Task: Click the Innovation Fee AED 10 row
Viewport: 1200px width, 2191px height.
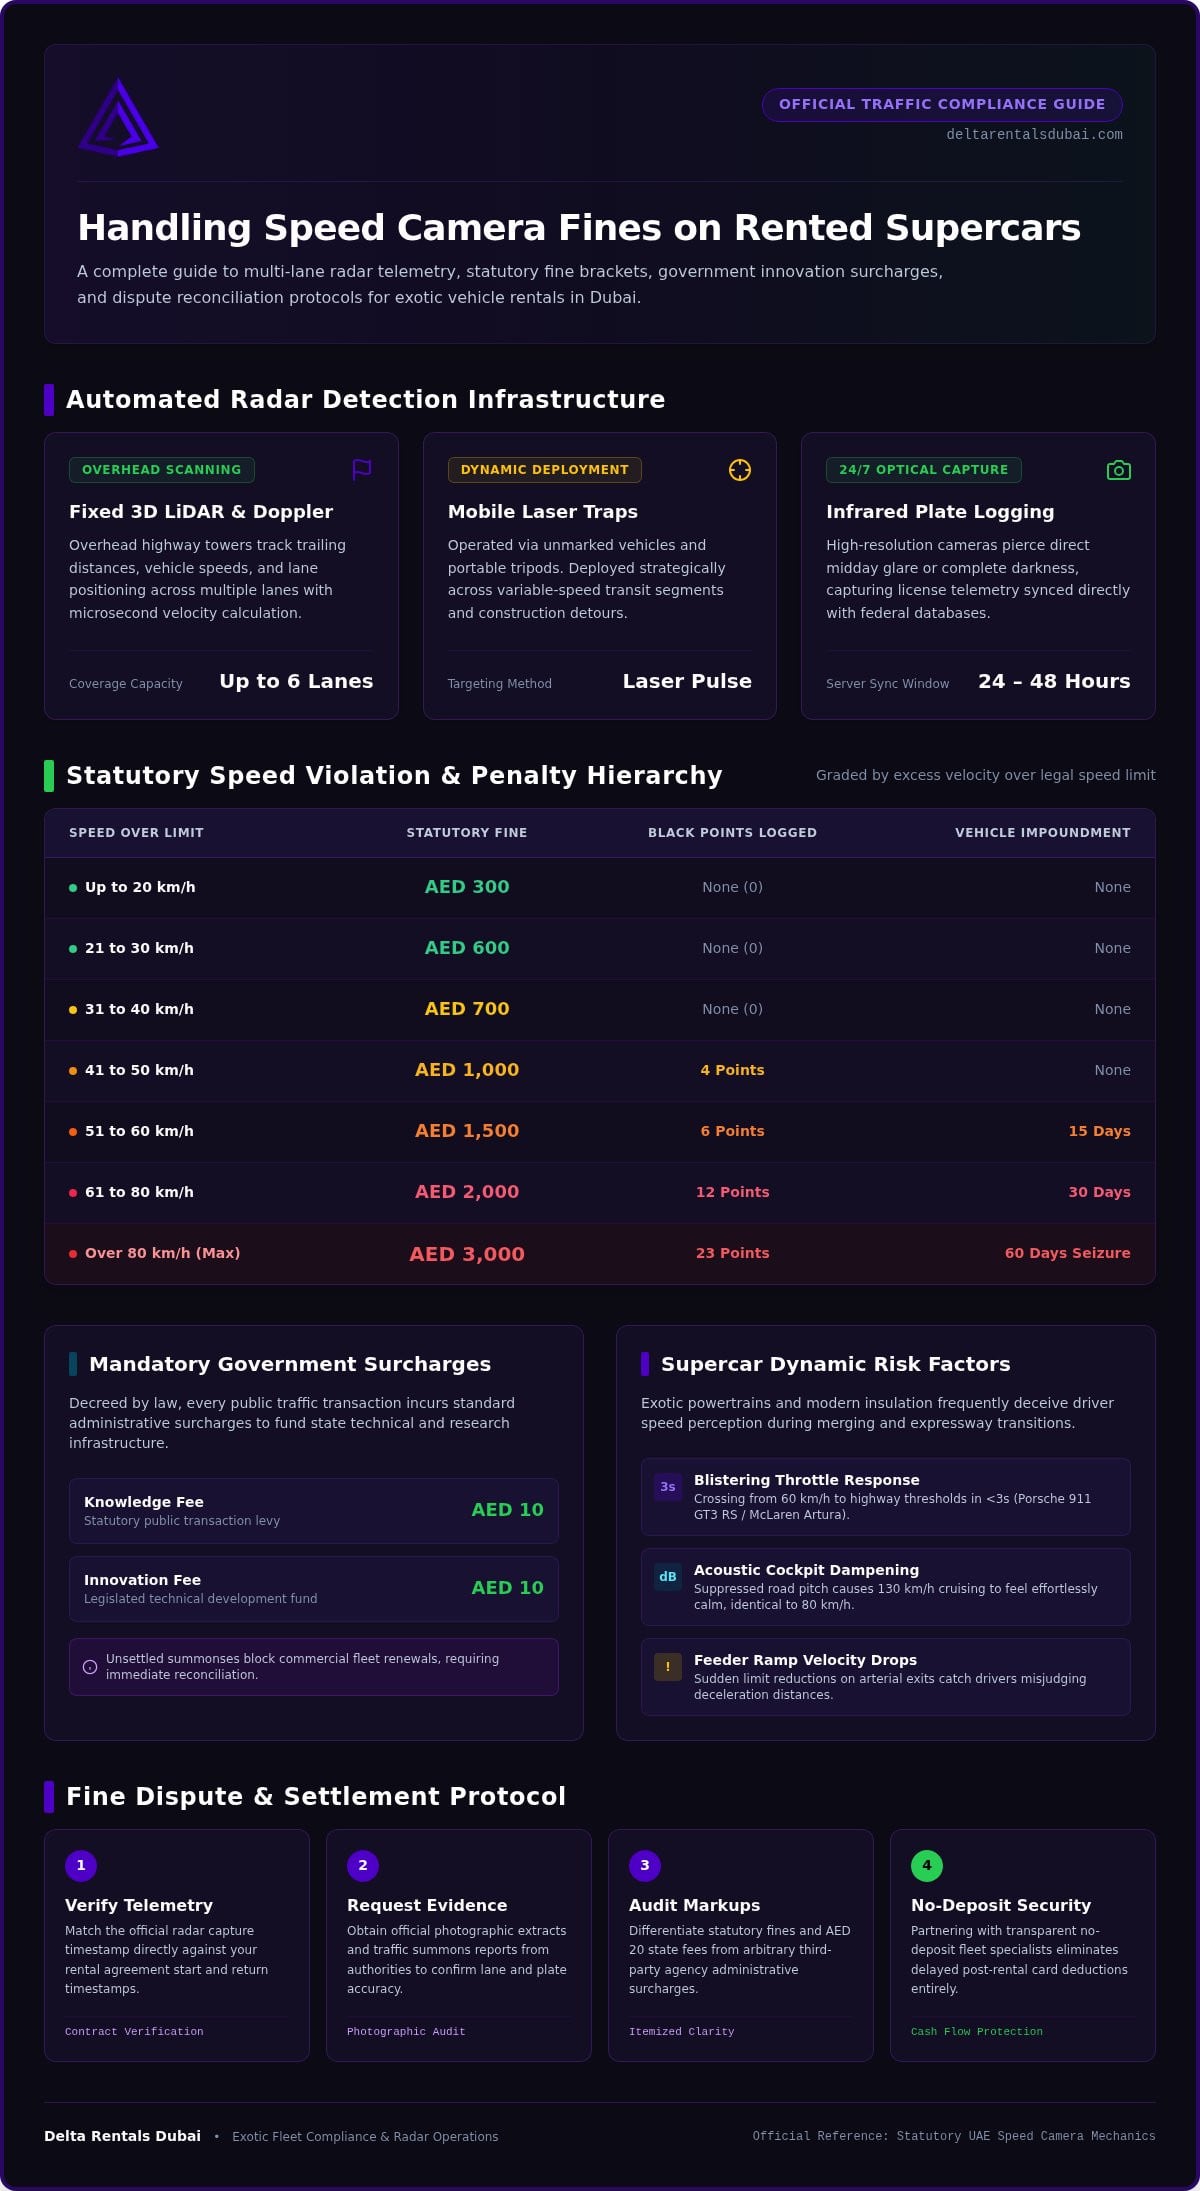Action: (x=314, y=1589)
